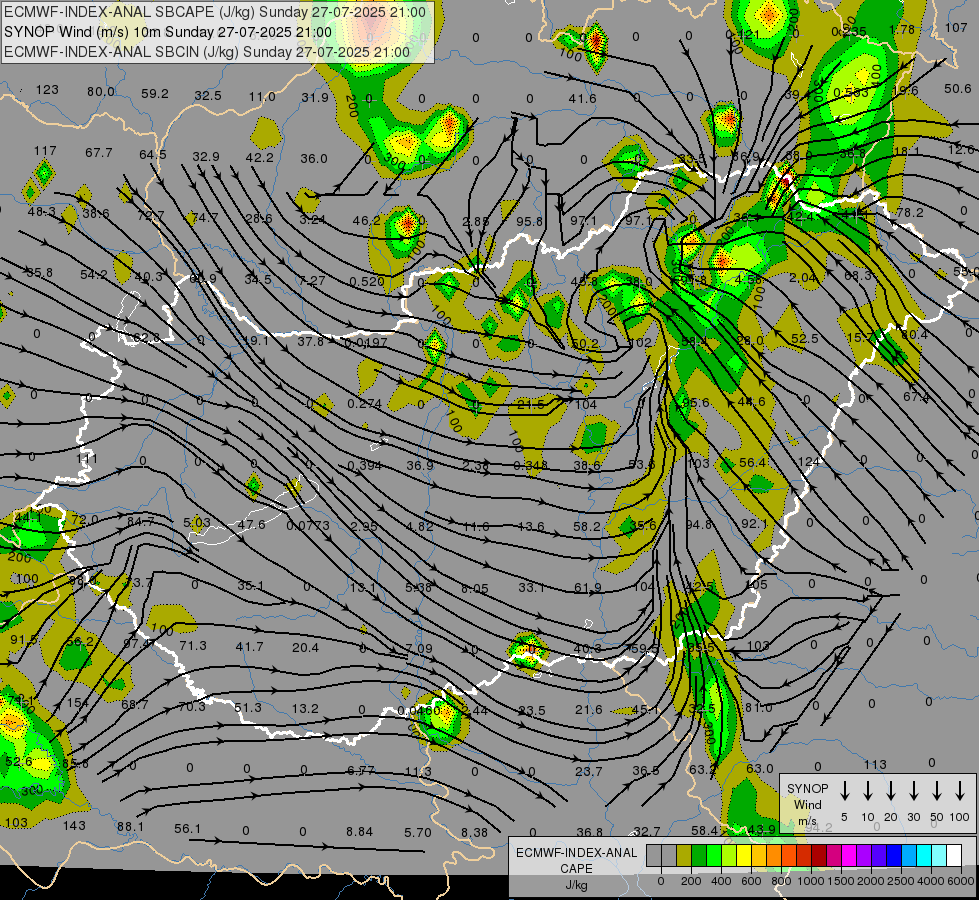The height and width of the screenshot is (900, 979).
Task: Click the map value 8.05
Action: (475, 588)
